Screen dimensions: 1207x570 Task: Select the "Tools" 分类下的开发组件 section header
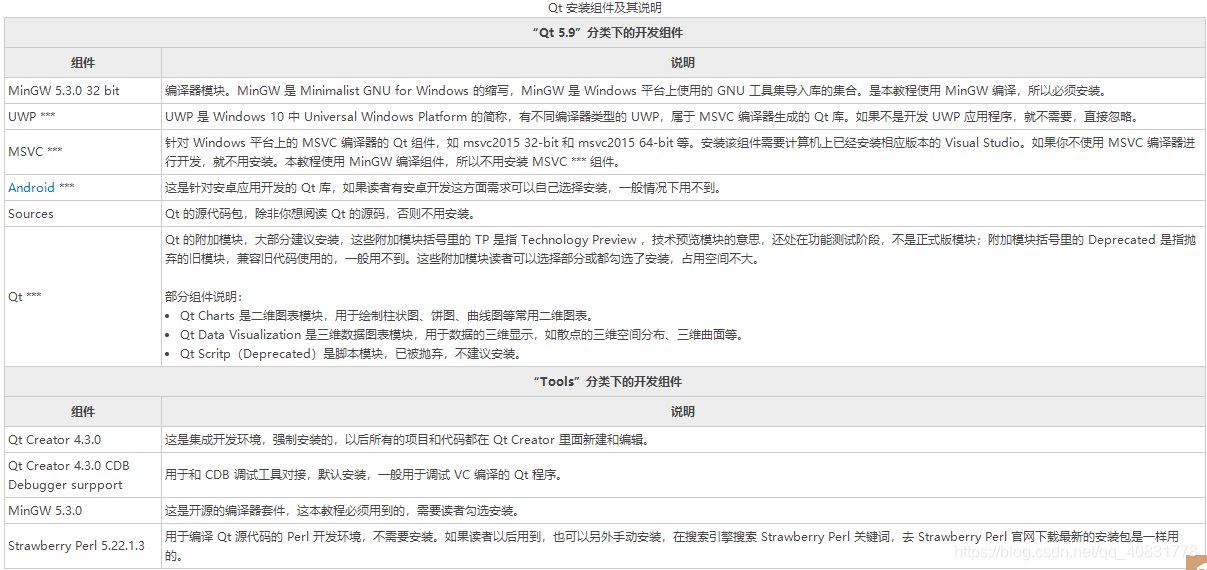606,382
